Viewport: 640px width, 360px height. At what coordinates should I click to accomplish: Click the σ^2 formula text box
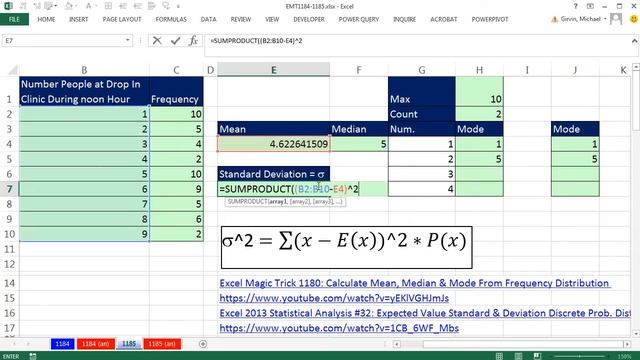pos(347,247)
